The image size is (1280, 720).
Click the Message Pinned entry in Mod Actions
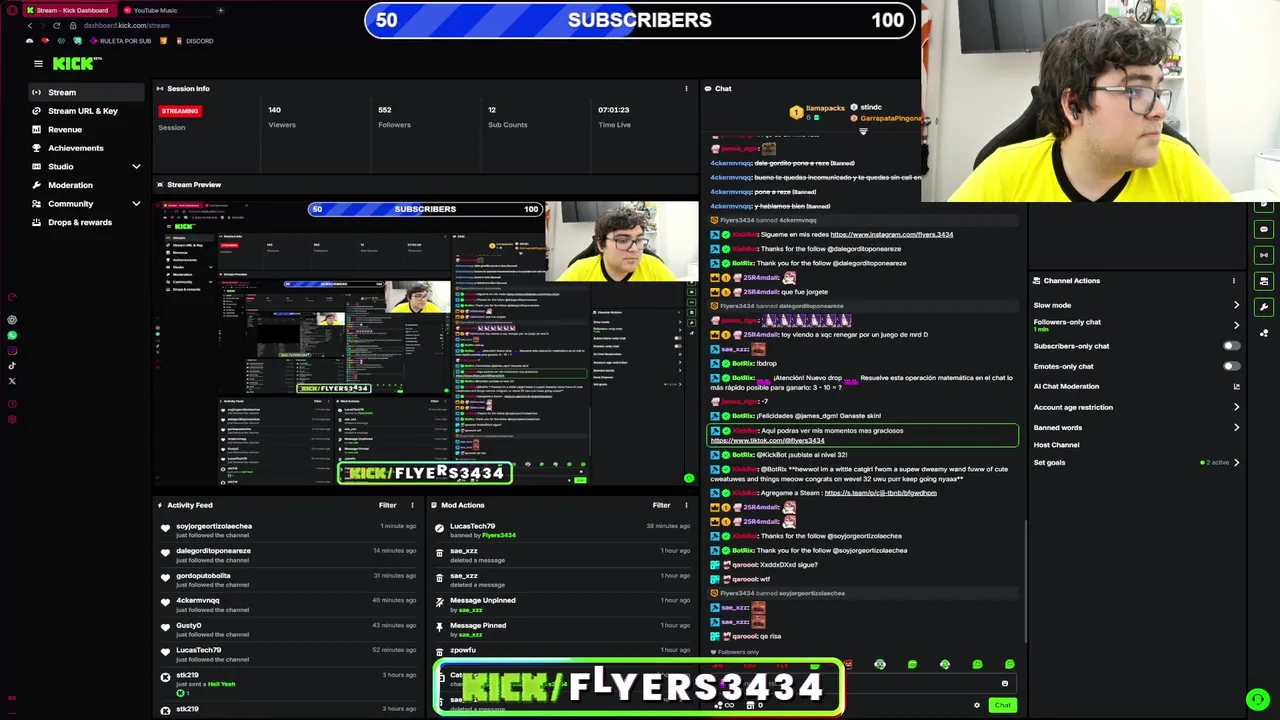point(563,630)
